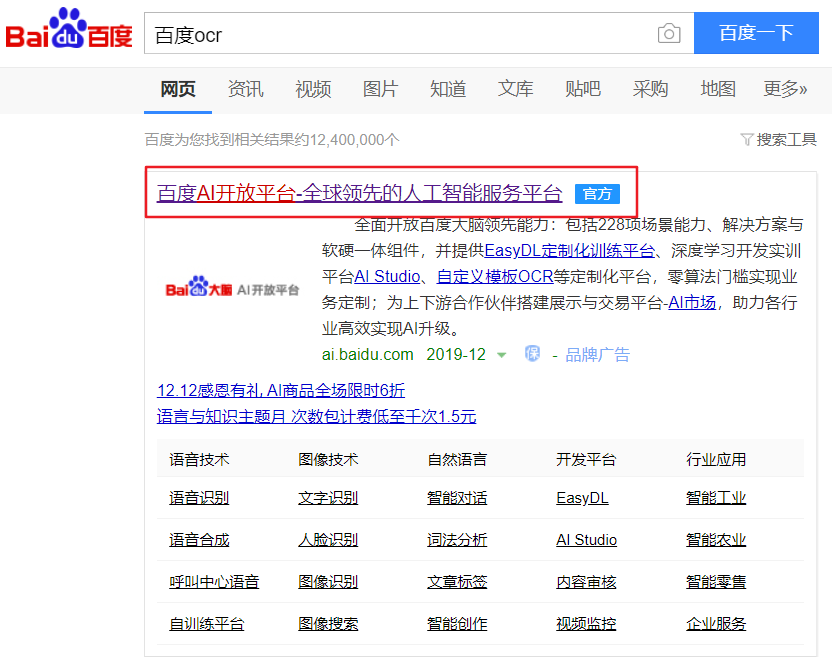Click the result count text 12,400,000个
The height and width of the screenshot is (657, 832).
click(x=354, y=140)
